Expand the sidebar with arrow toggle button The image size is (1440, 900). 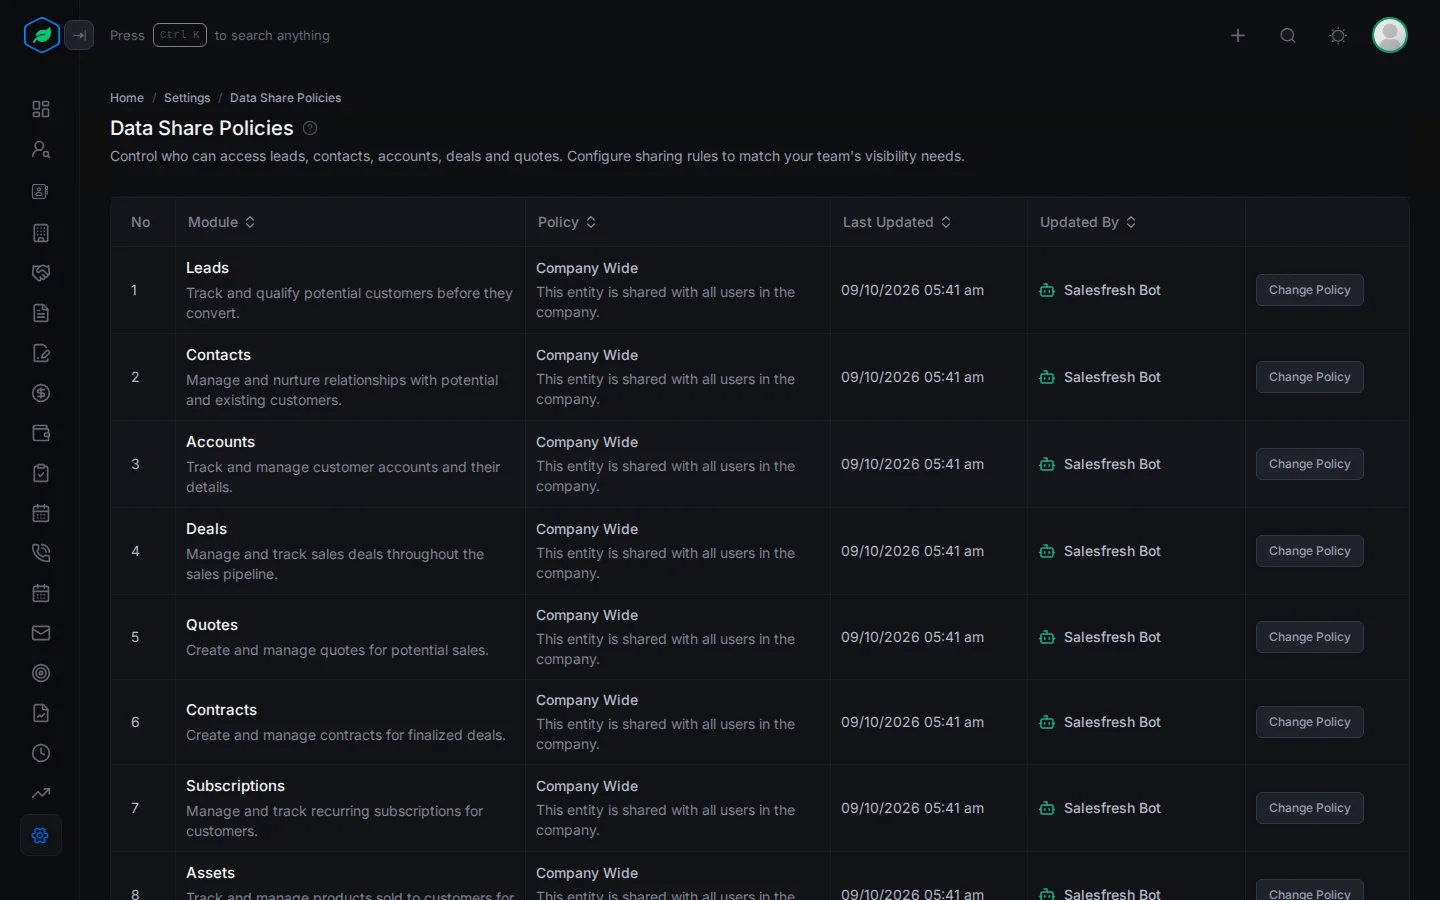coord(79,35)
